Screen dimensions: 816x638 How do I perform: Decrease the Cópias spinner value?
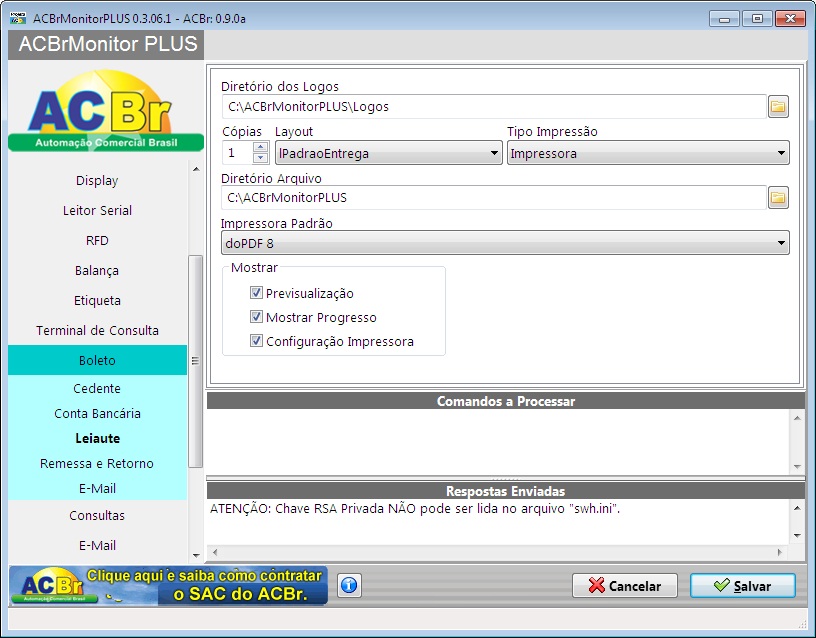(261, 158)
